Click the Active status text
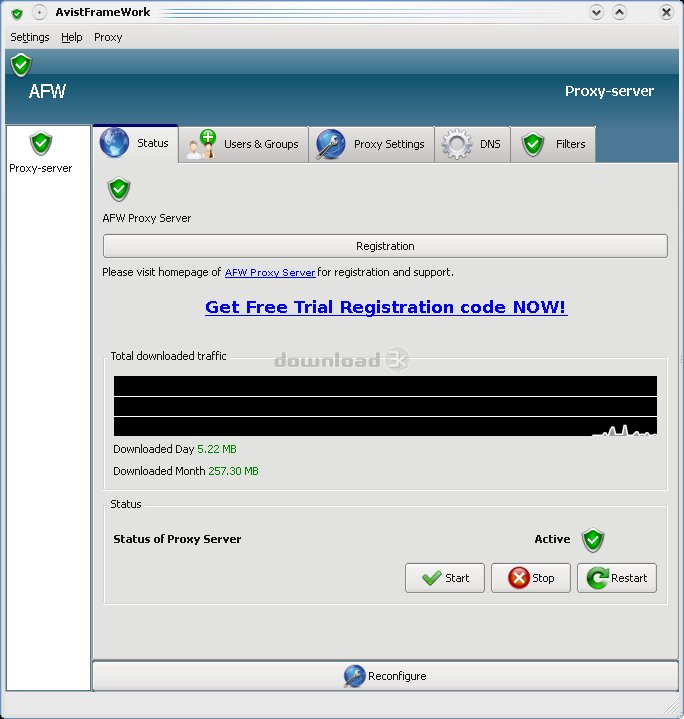 (552, 539)
